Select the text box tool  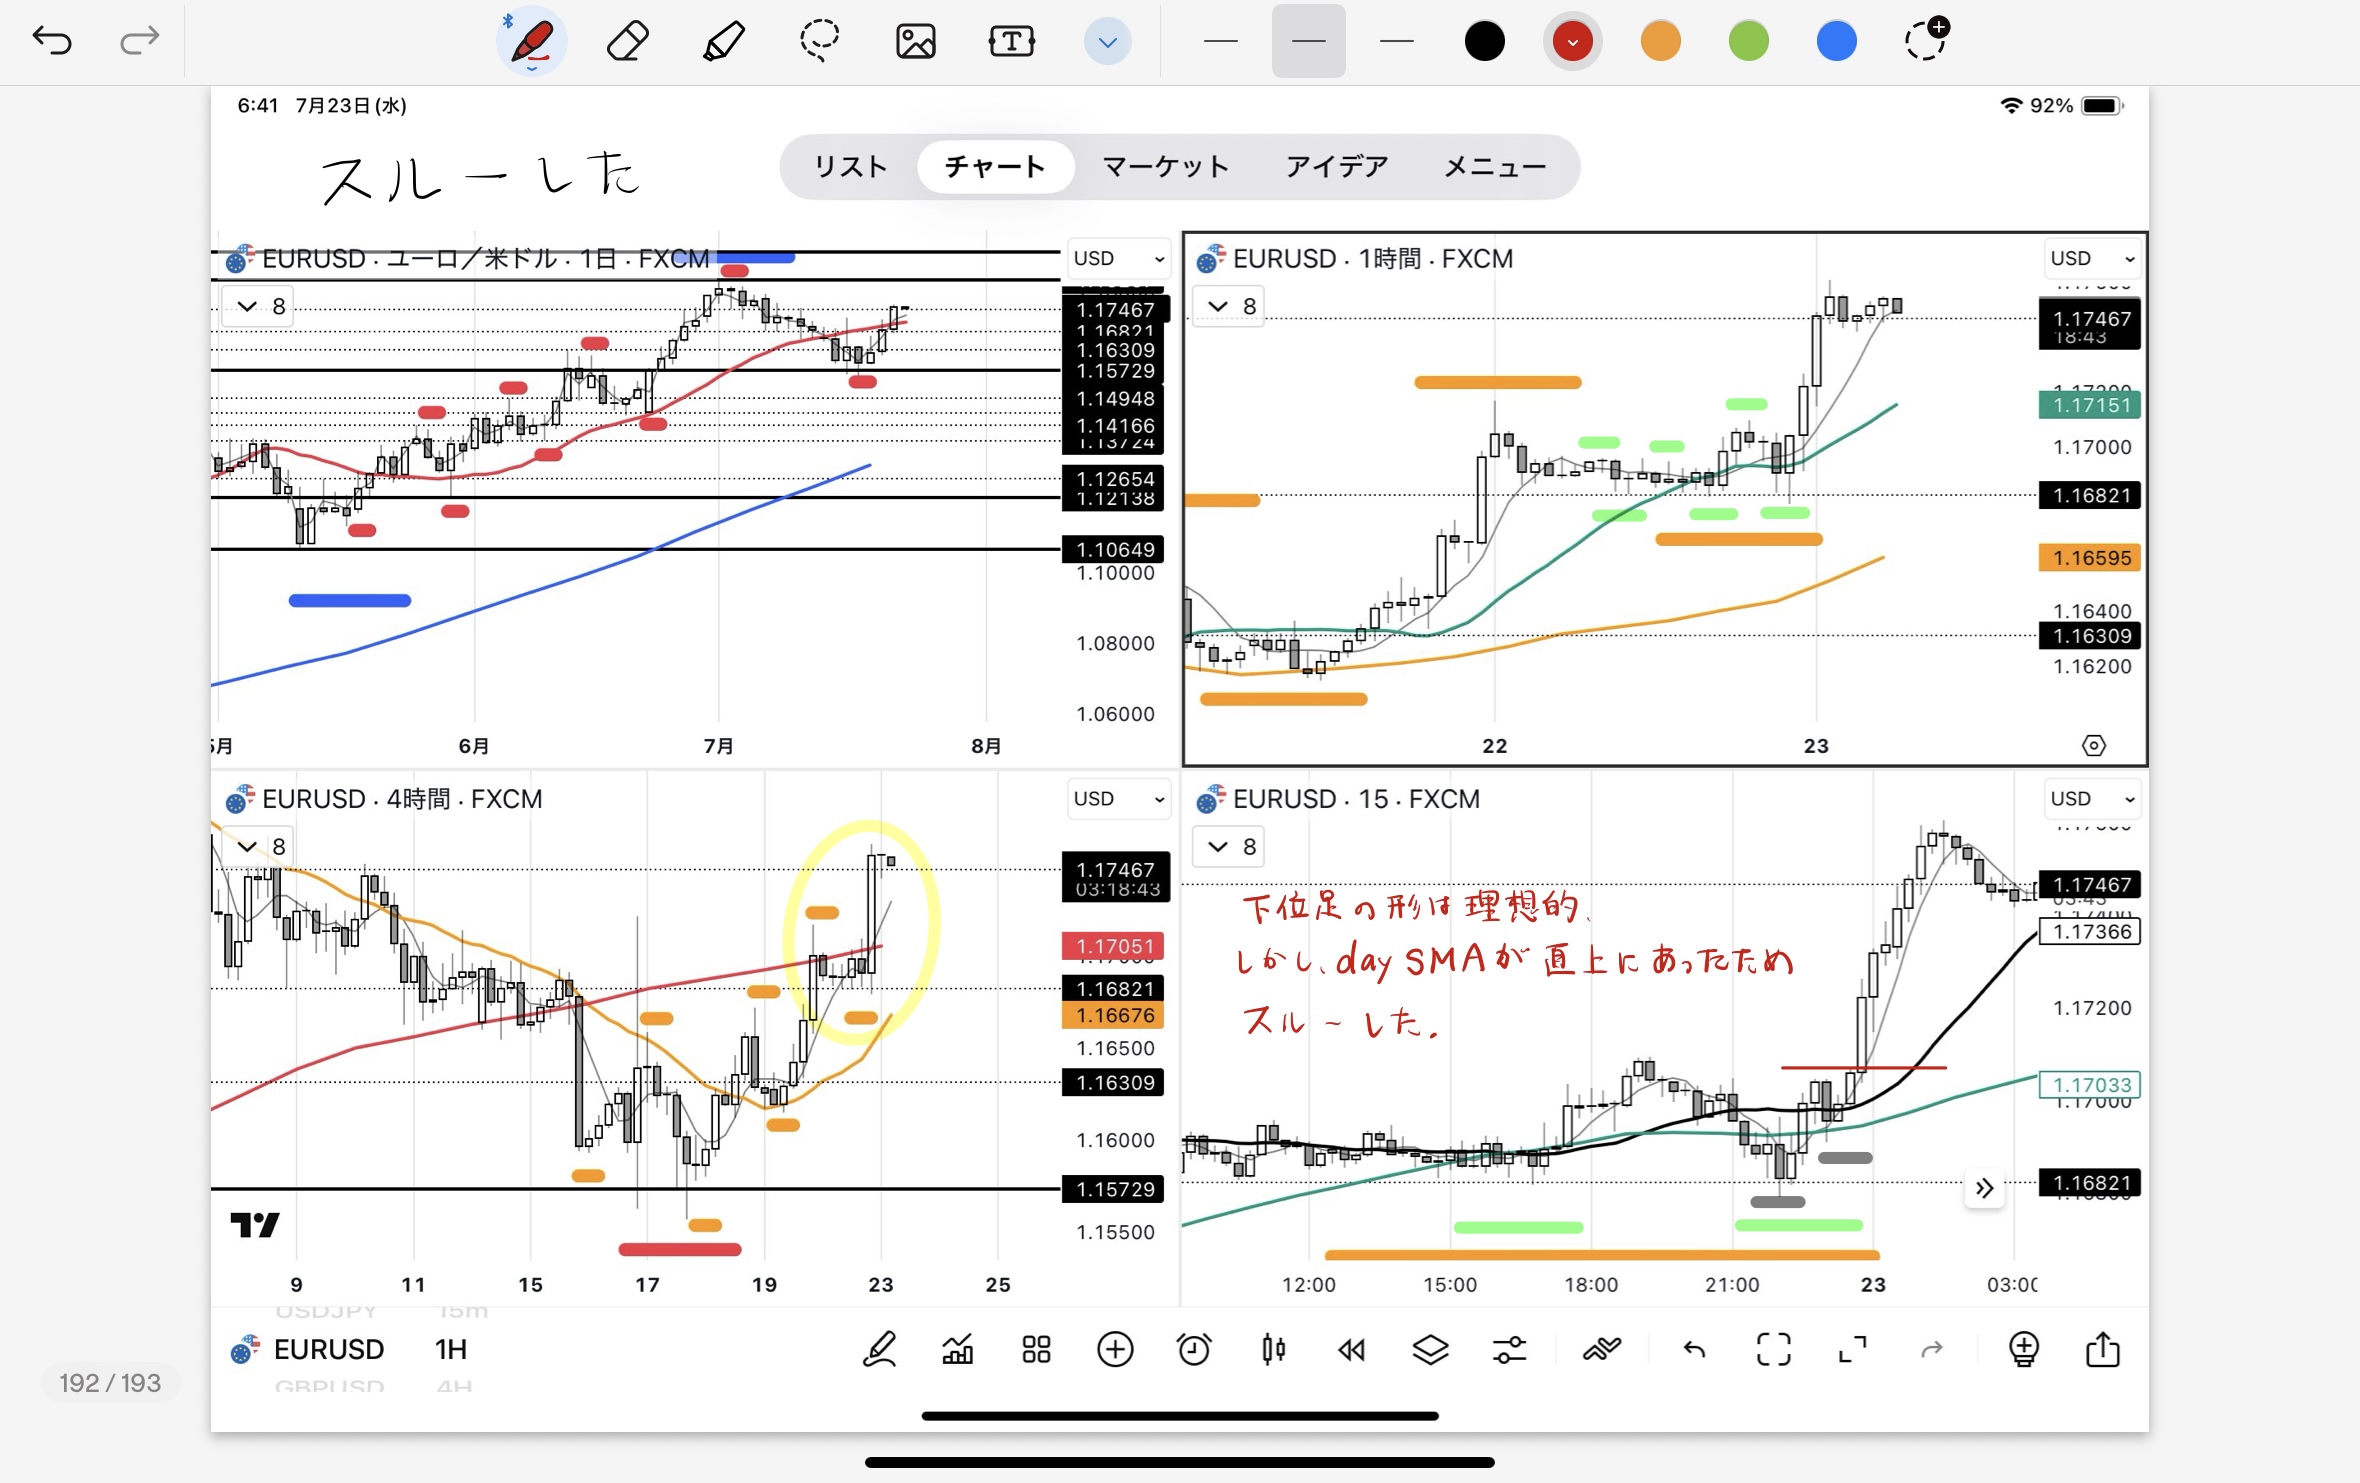(x=1011, y=42)
